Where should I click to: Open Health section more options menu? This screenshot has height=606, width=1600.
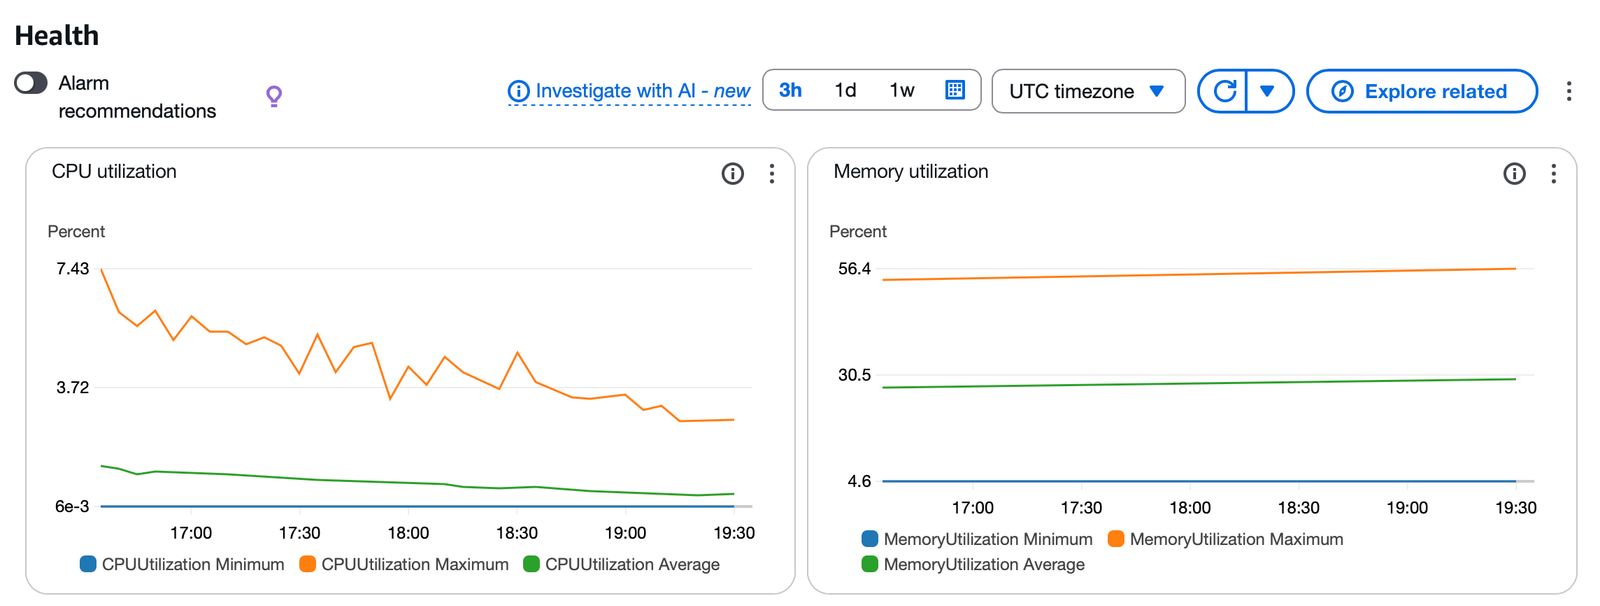(x=1569, y=92)
